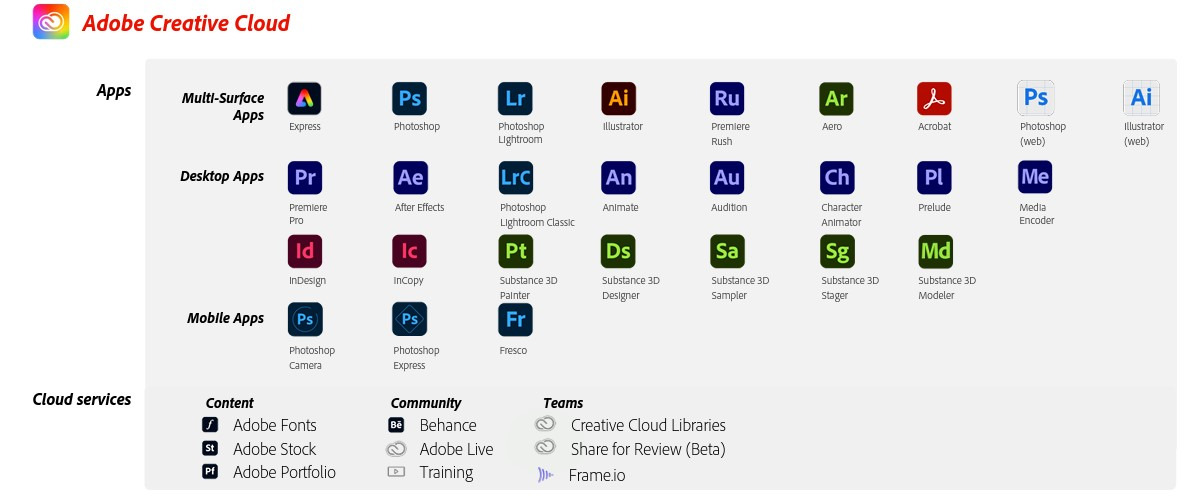Click the InCopy Ic icon

pos(409,252)
